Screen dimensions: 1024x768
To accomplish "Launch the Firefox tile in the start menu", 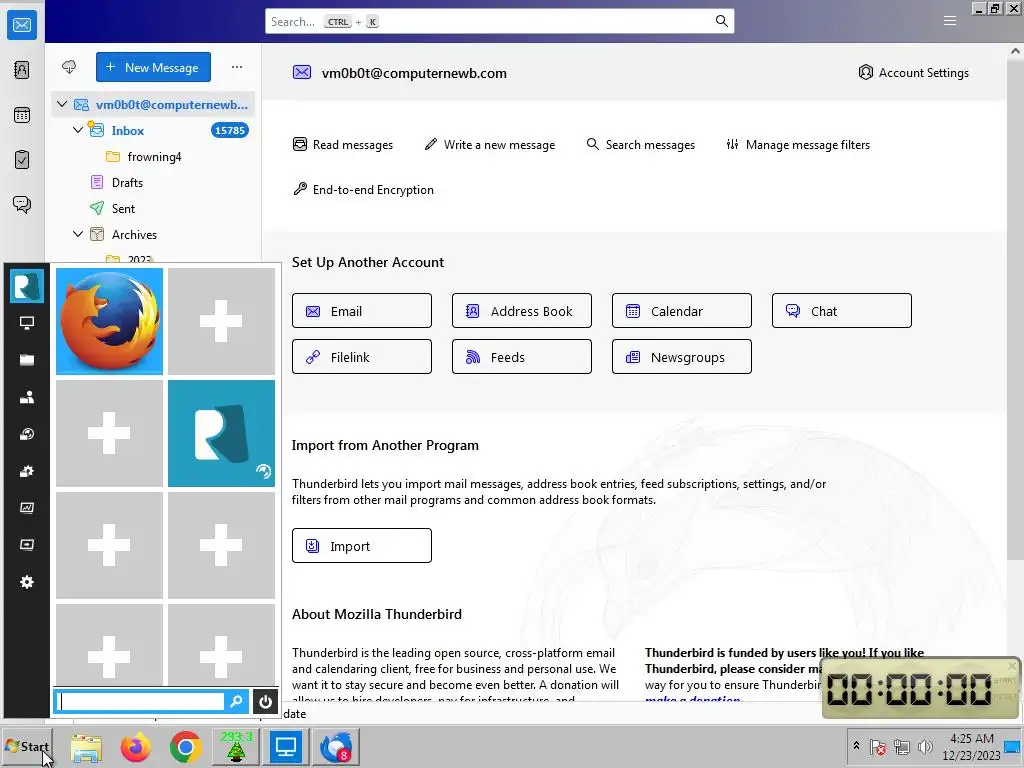I will 109,321.
